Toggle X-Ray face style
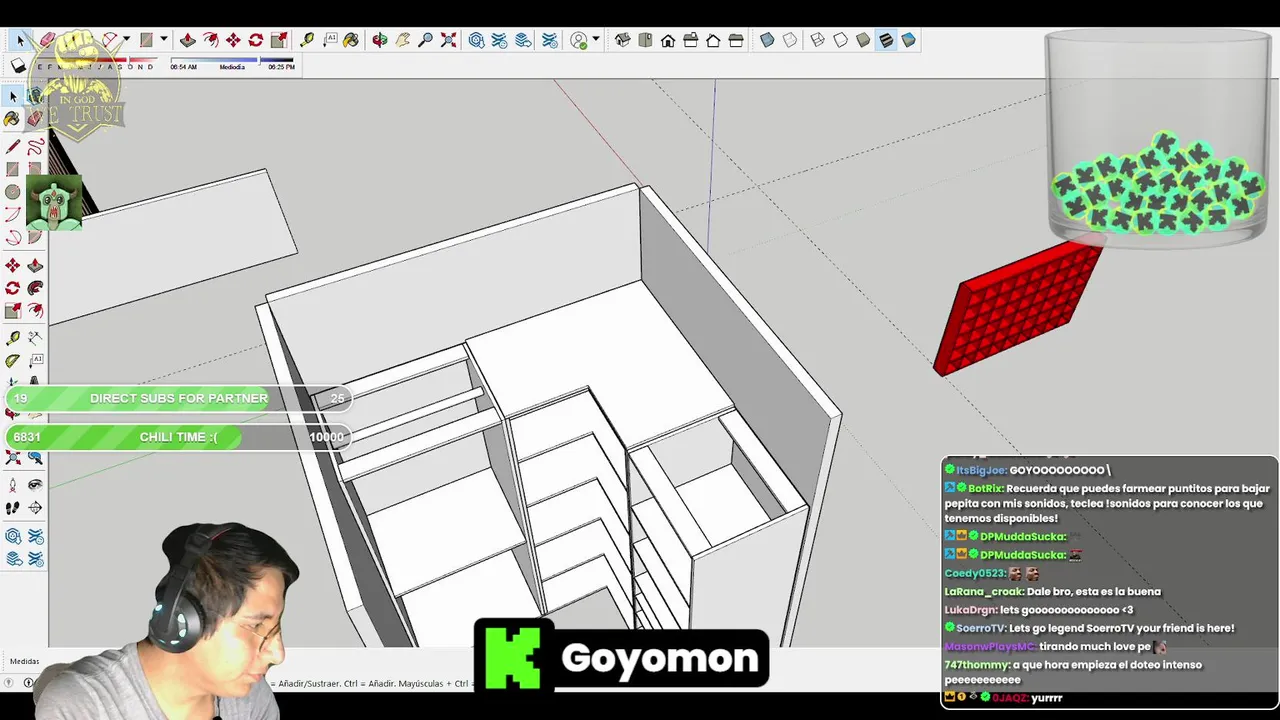Viewport: 1280px width, 720px height. coord(767,40)
